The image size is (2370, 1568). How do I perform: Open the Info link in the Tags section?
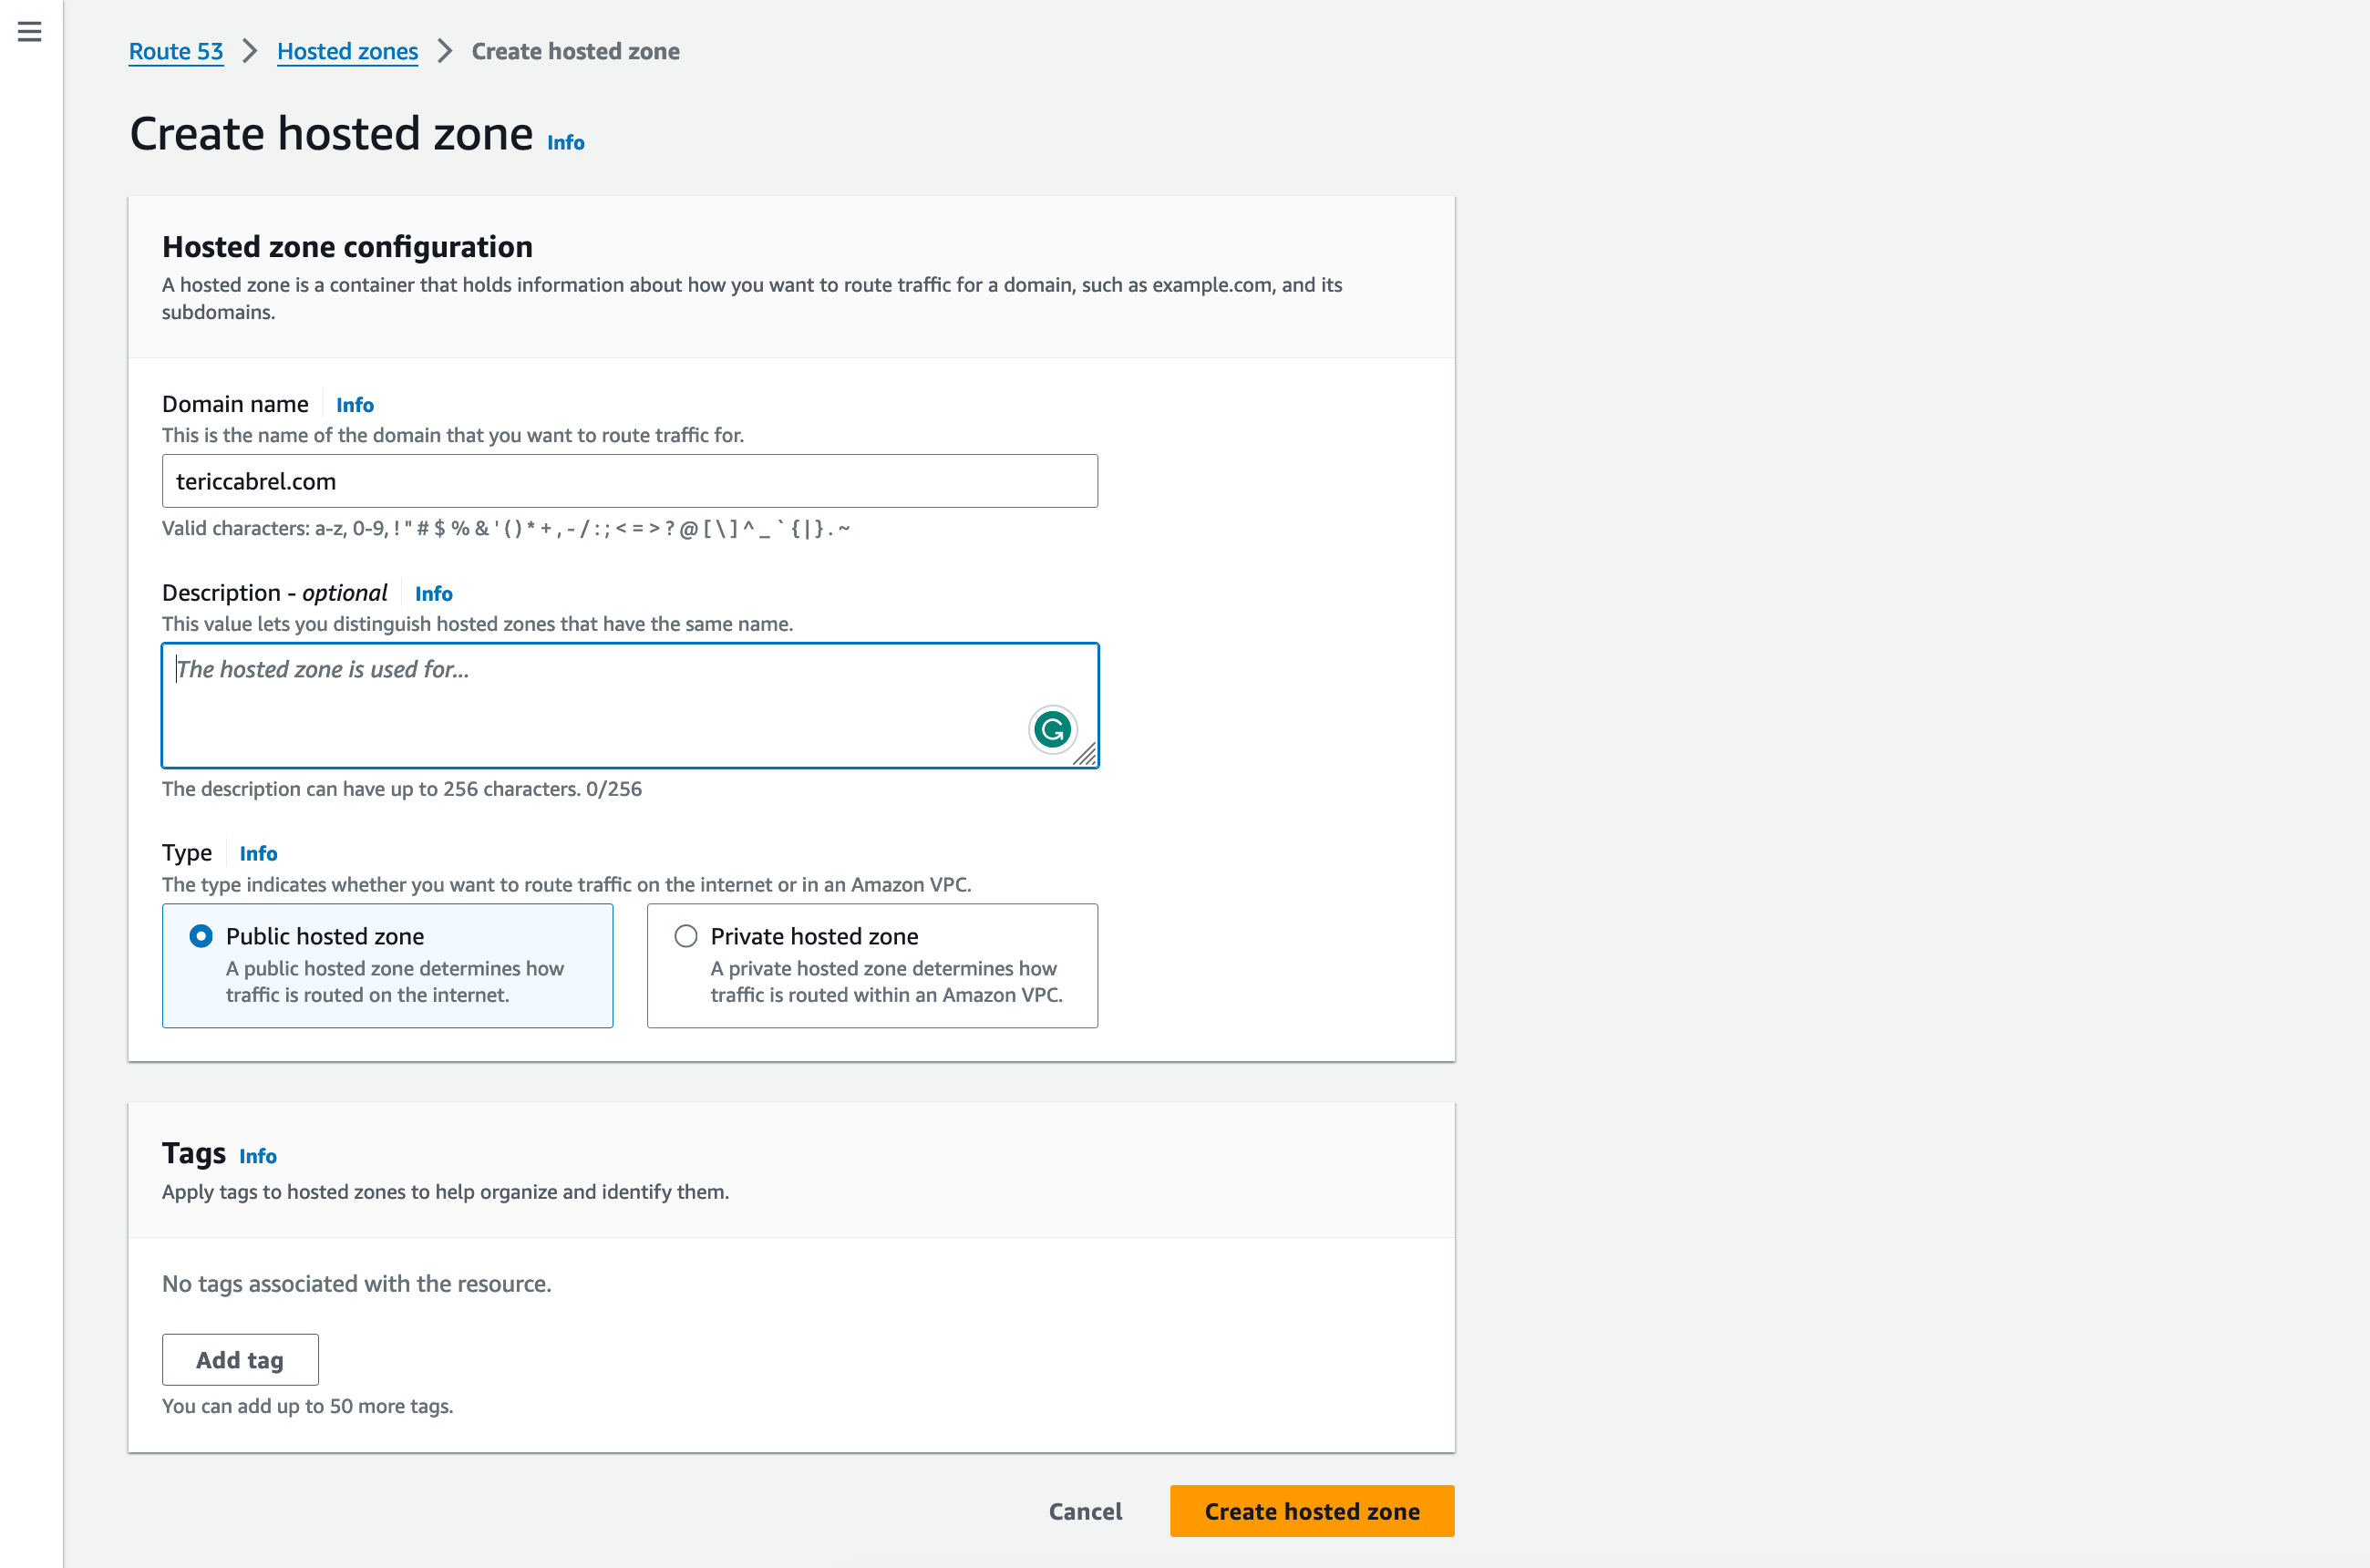(x=257, y=1156)
